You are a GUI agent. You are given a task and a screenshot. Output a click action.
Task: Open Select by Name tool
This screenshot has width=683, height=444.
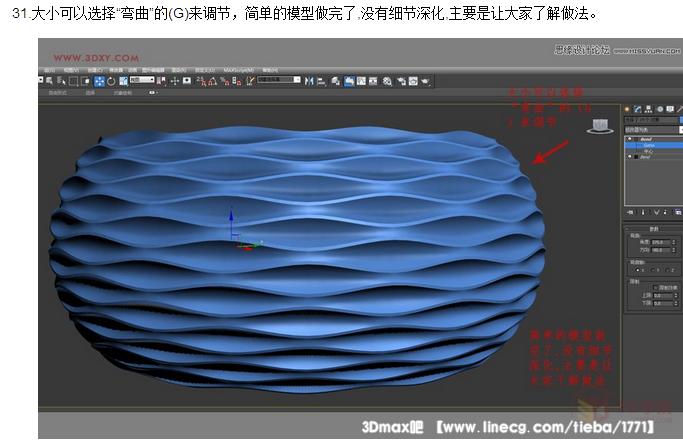(x=61, y=81)
